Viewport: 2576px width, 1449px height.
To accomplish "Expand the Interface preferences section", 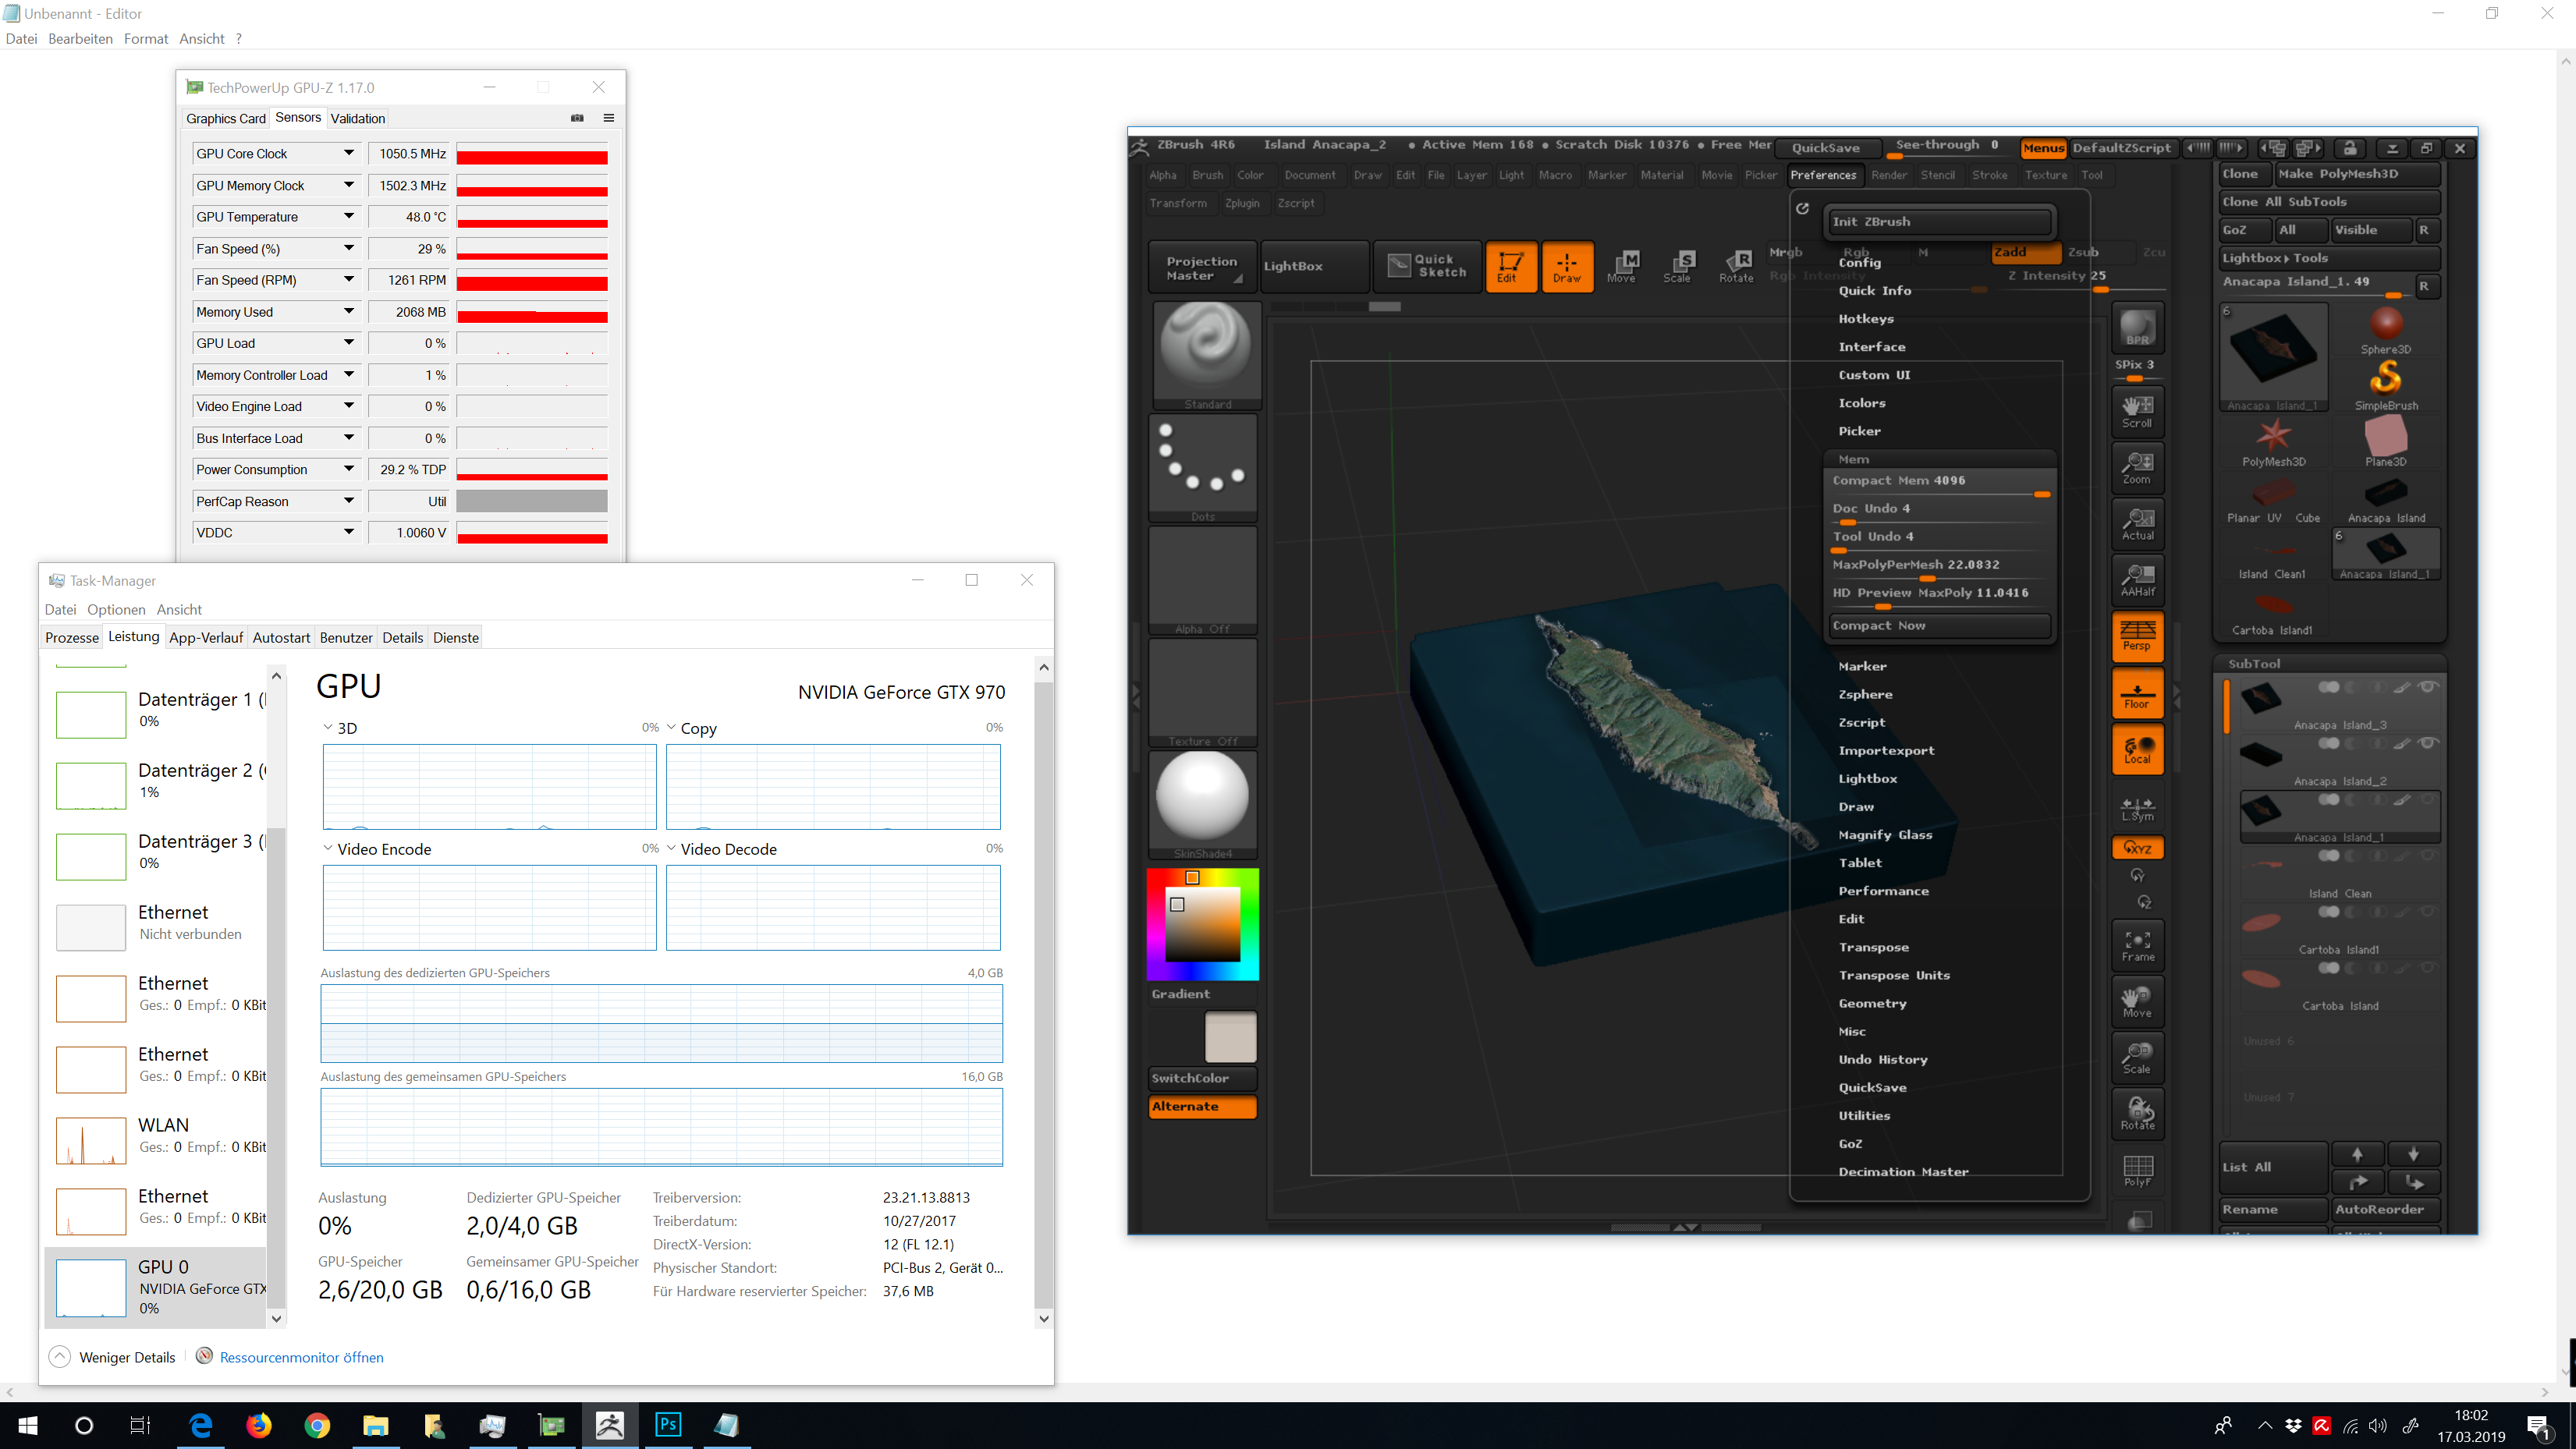I will pos(1872,347).
